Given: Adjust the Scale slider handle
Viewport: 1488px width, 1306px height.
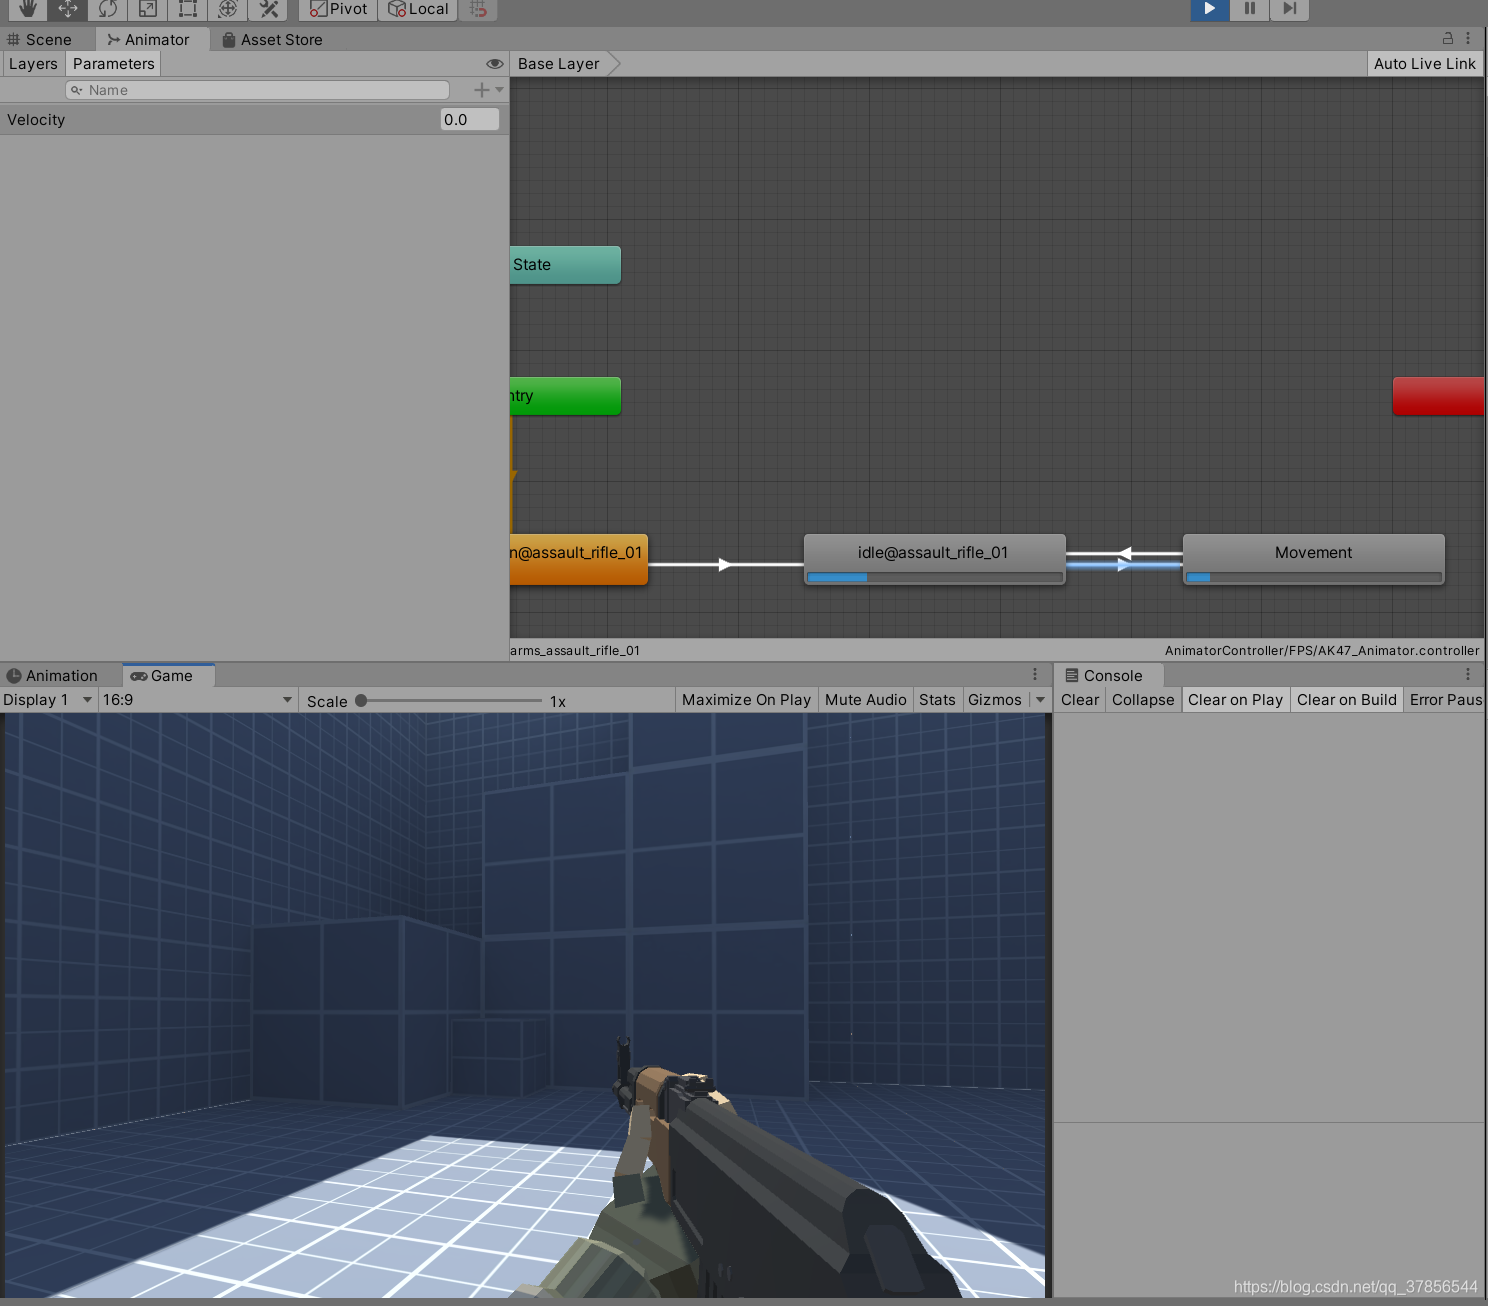Looking at the screenshot, I should (x=361, y=701).
